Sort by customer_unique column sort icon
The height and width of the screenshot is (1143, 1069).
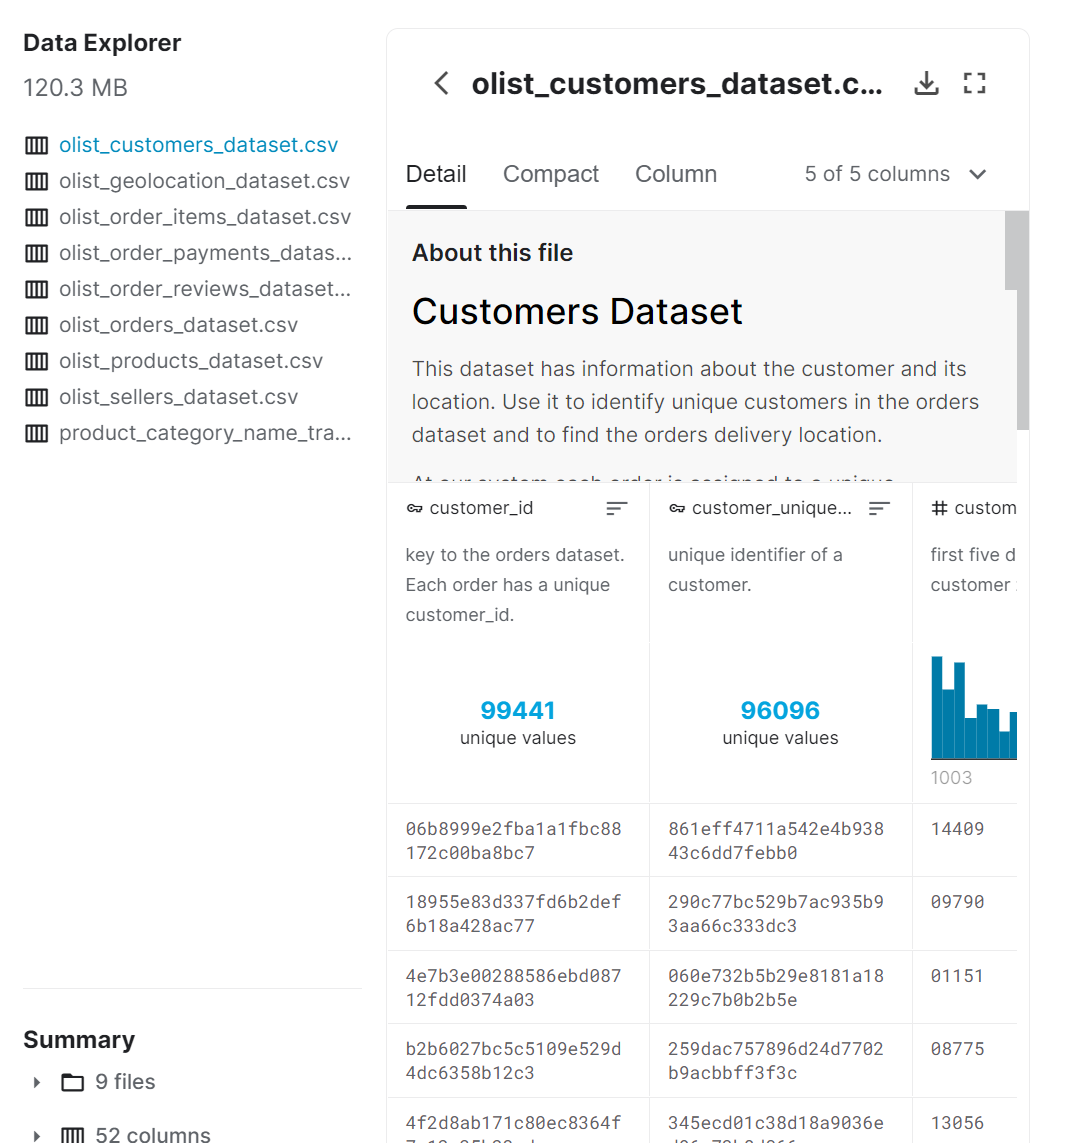879,508
